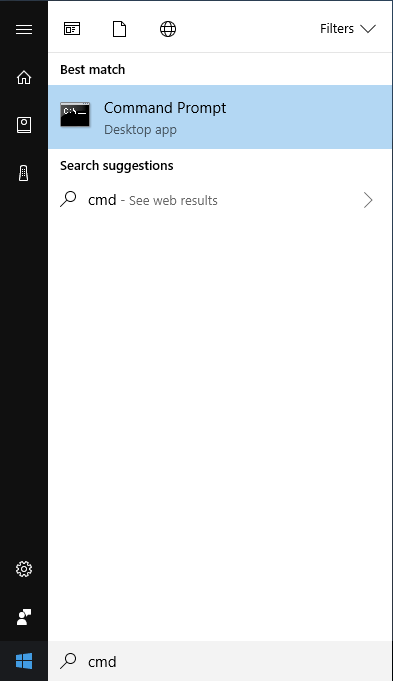Expand the hamburger menu in the sidebar

coord(24,29)
